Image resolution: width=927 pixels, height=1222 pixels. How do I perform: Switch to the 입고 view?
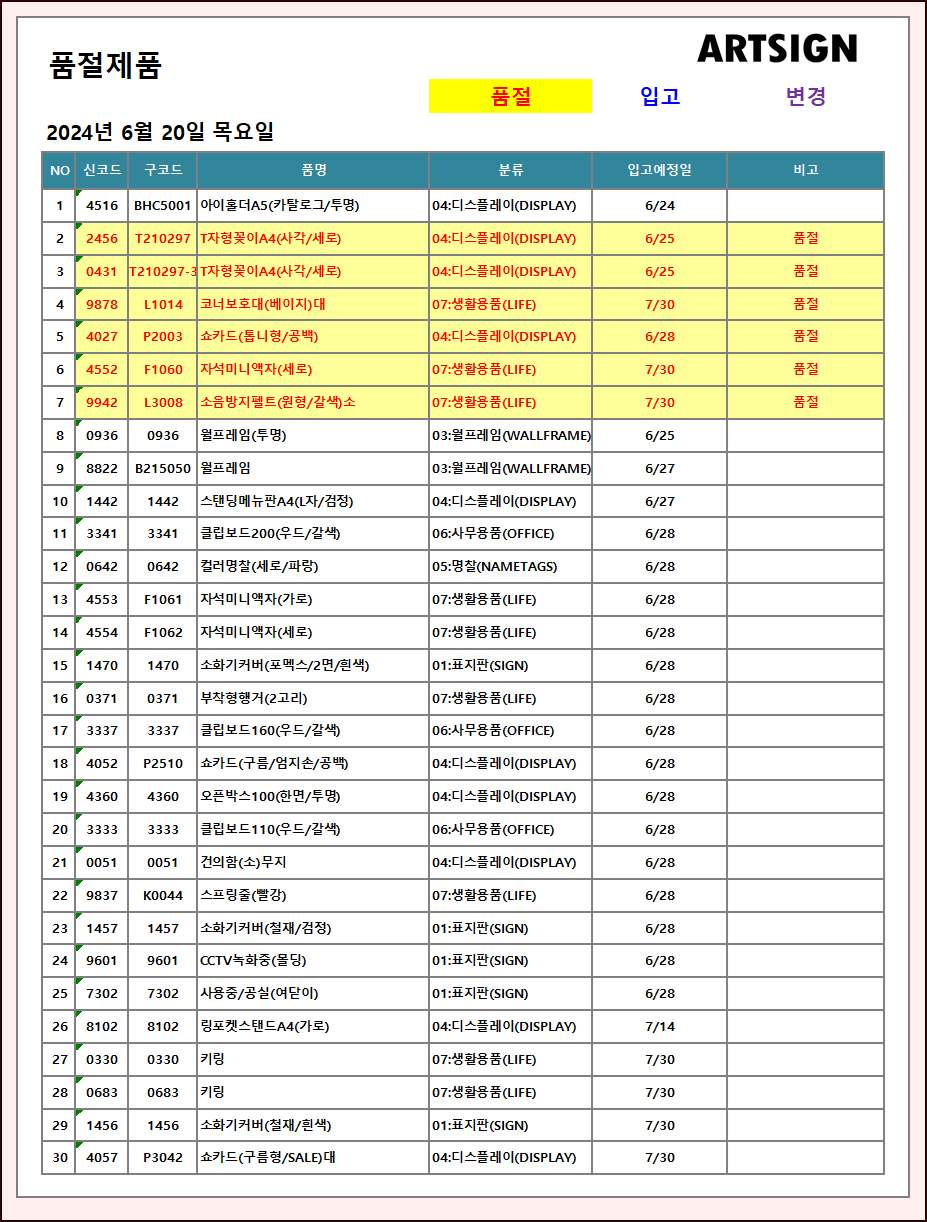coord(660,96)
